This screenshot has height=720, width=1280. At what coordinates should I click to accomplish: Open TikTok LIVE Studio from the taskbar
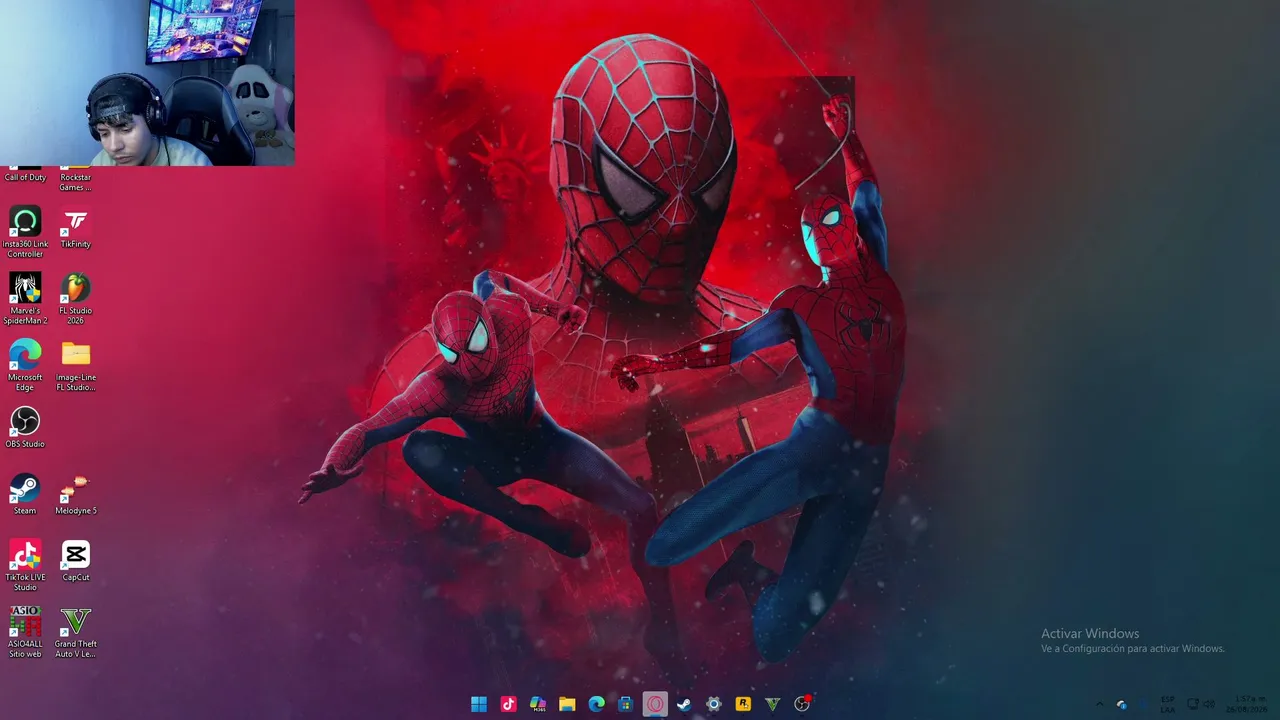coord(508,704)
